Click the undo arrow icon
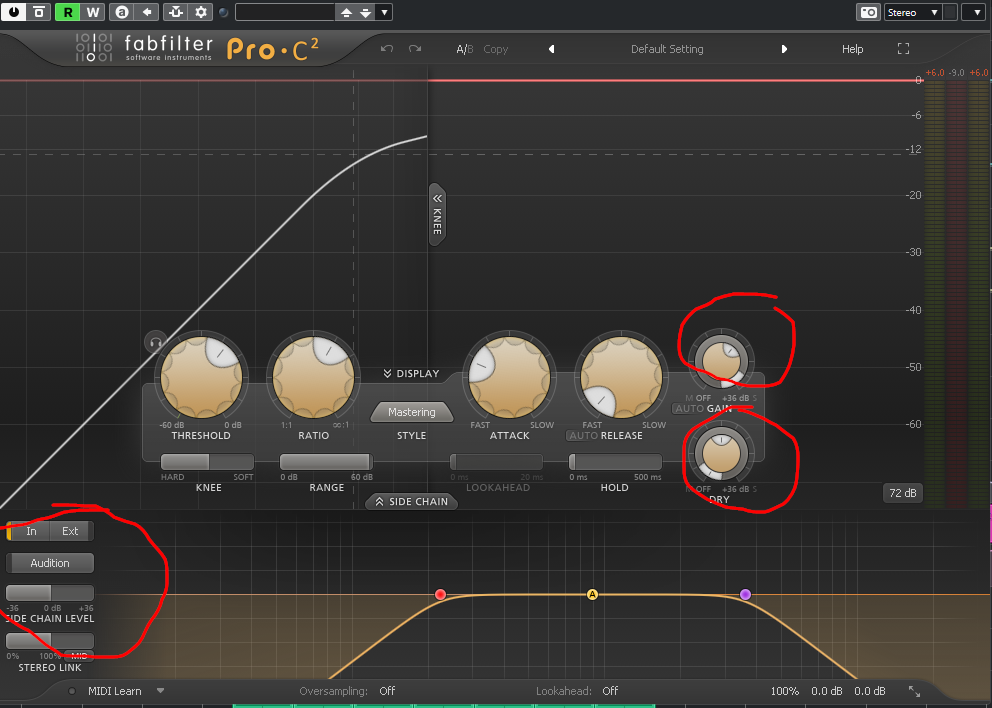The height and width of the screenshot is (708, 992). pos(387,49)
